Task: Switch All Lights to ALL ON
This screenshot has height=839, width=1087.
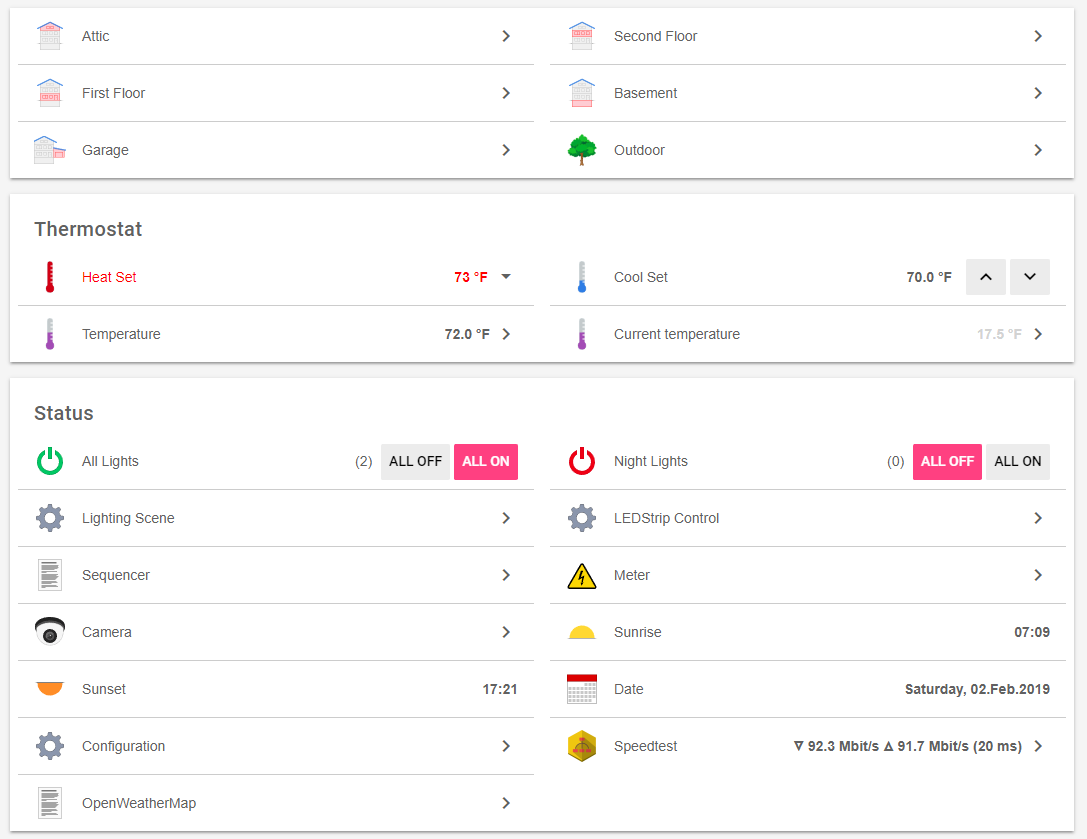Action: (x=486, y=462)
